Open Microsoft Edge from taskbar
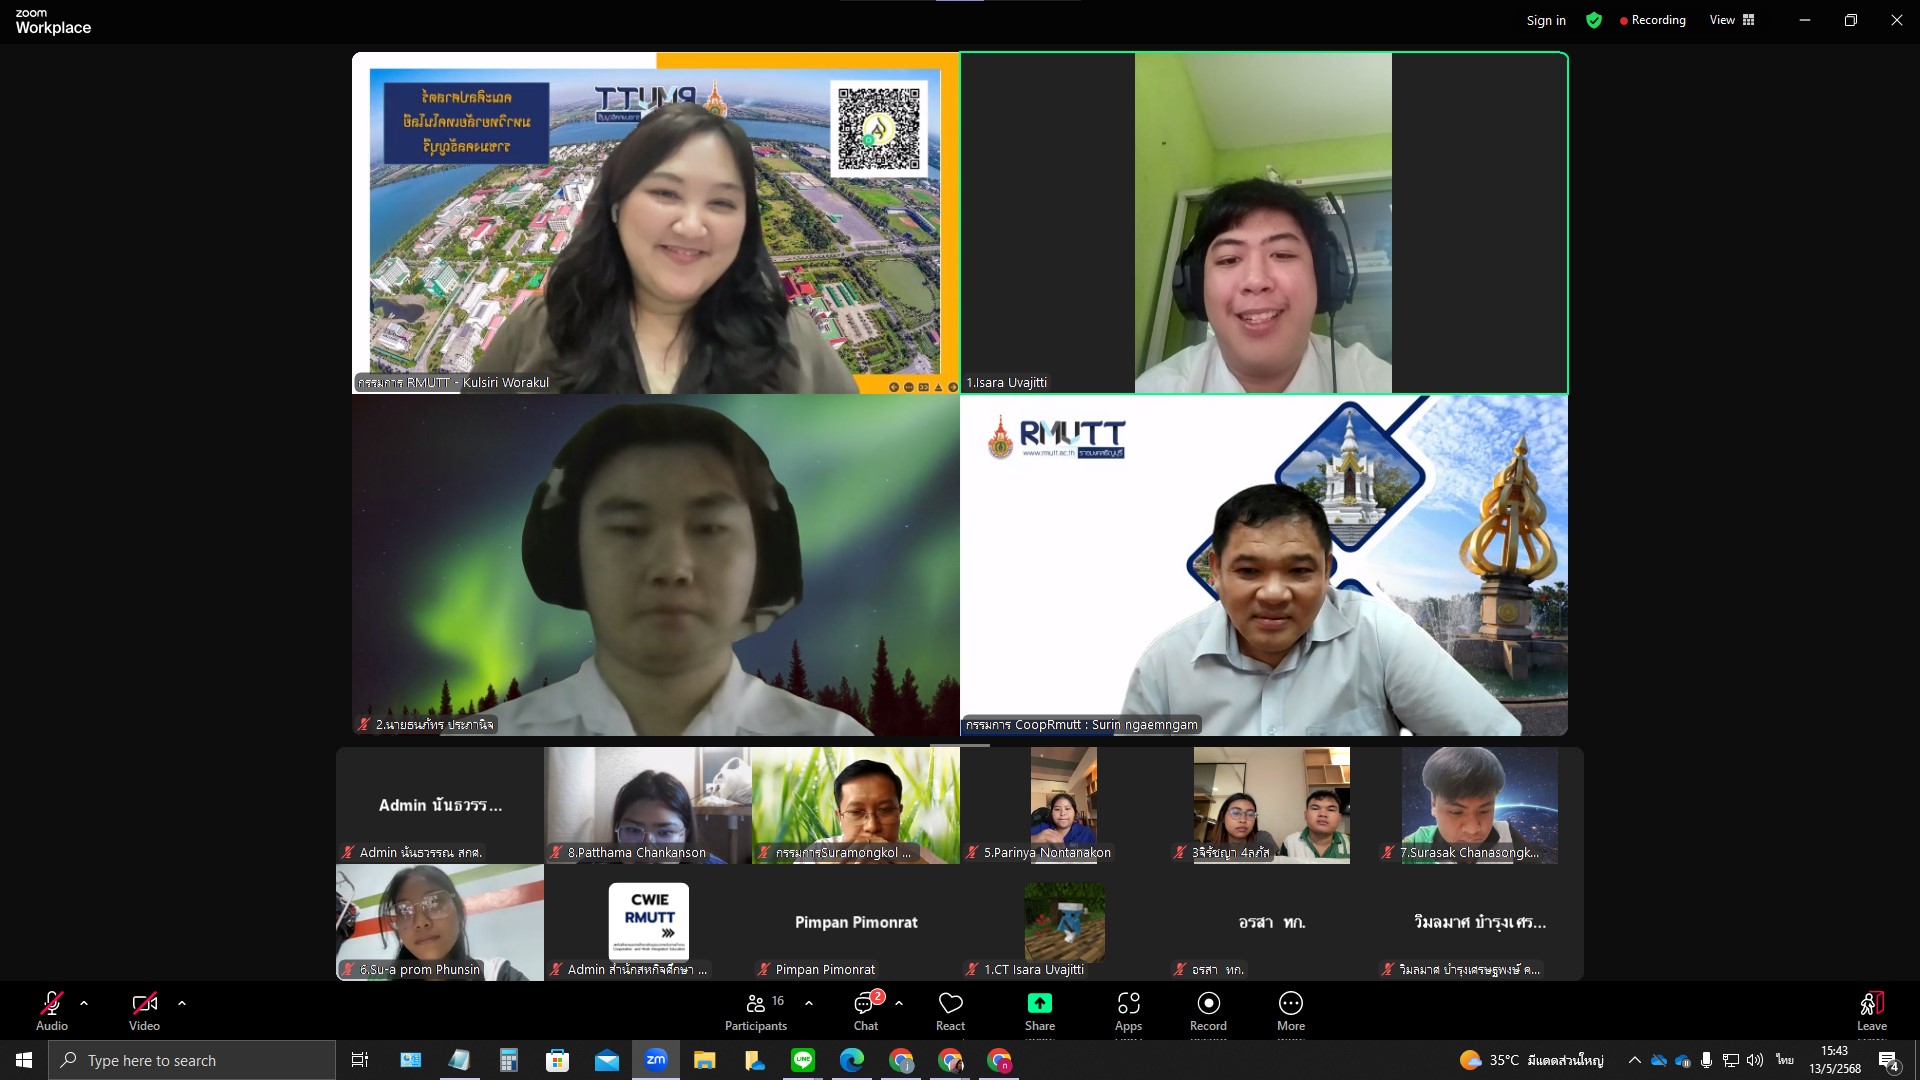 [x=852, y=1060]
